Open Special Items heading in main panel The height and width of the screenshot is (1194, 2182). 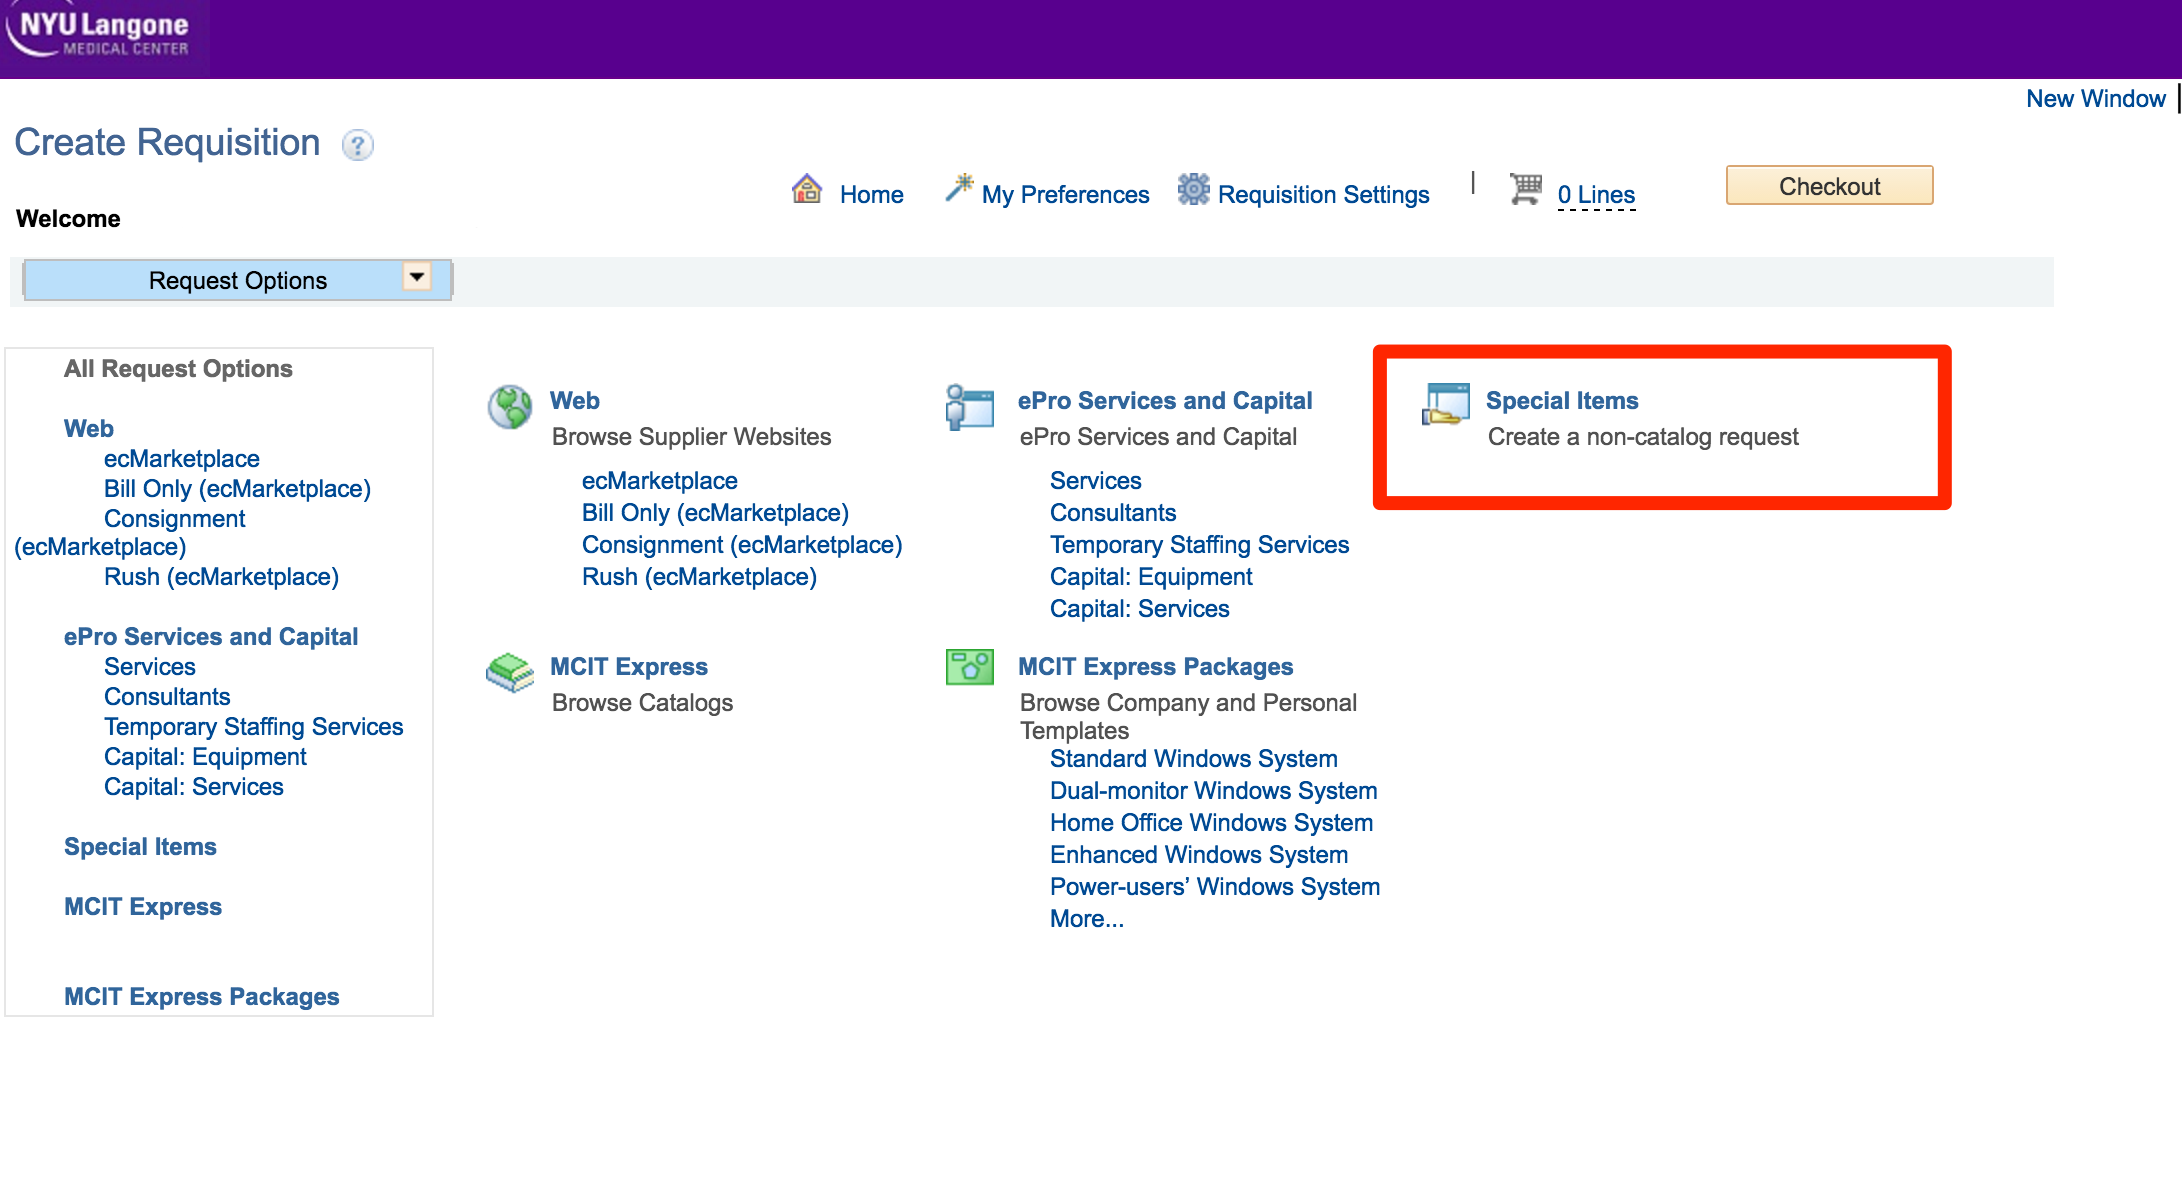coord(1562,401)
